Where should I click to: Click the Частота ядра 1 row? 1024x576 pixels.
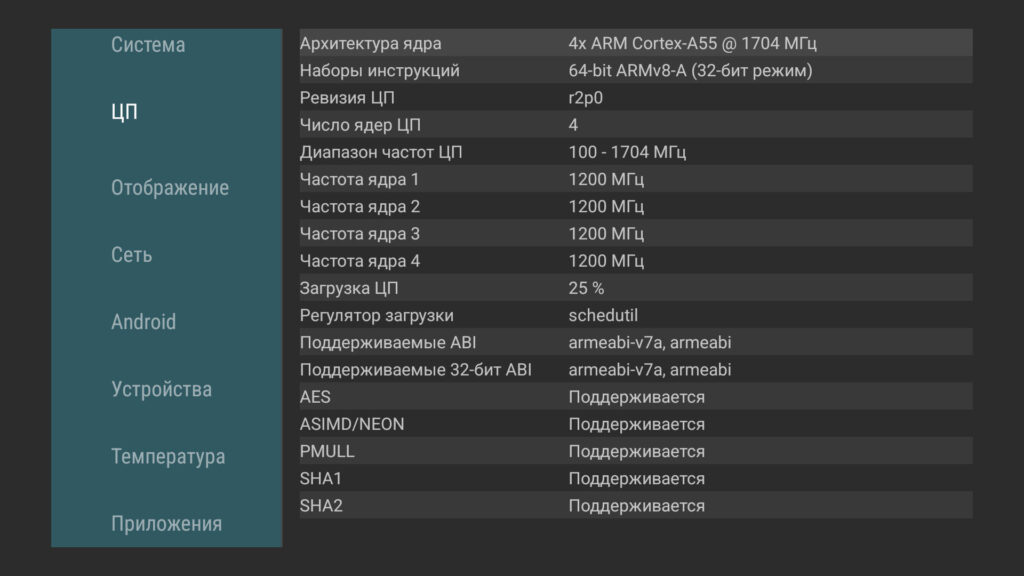pos(635,179)
